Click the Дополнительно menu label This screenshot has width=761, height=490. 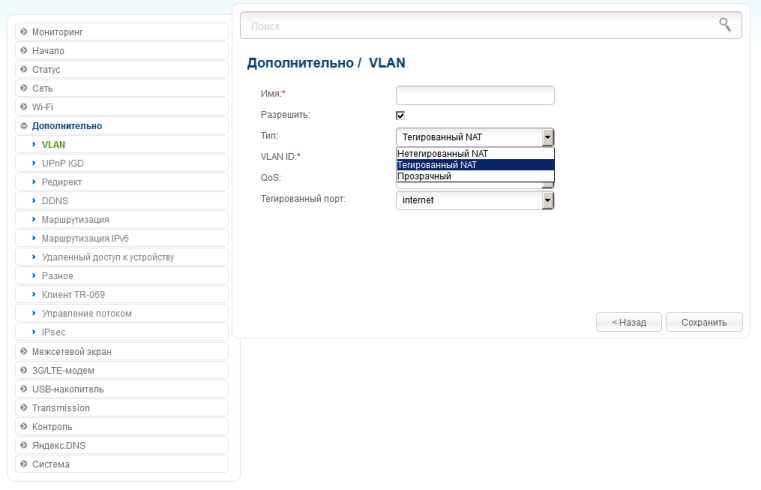[x=67, y=126]
